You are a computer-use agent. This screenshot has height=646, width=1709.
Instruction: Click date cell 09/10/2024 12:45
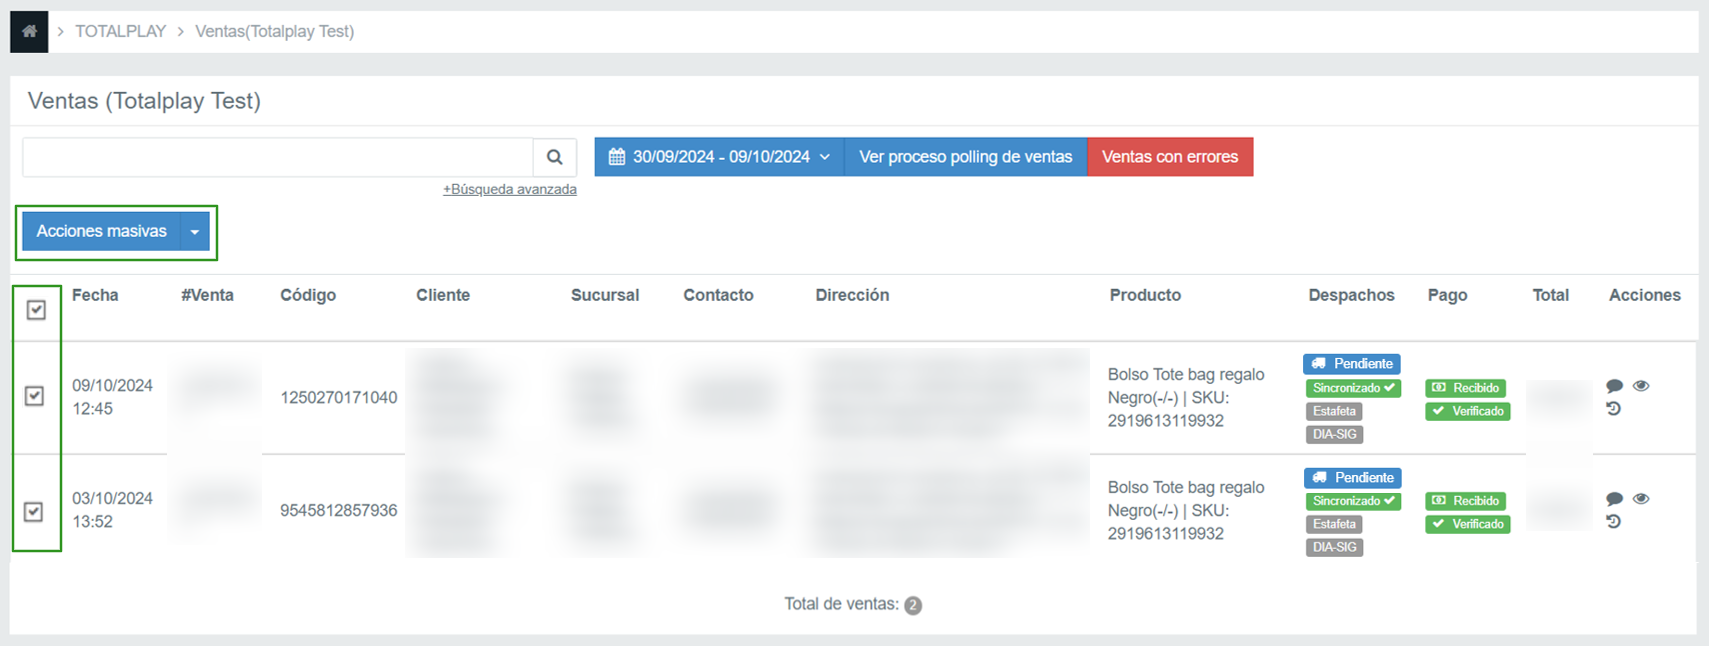[112, 397]
